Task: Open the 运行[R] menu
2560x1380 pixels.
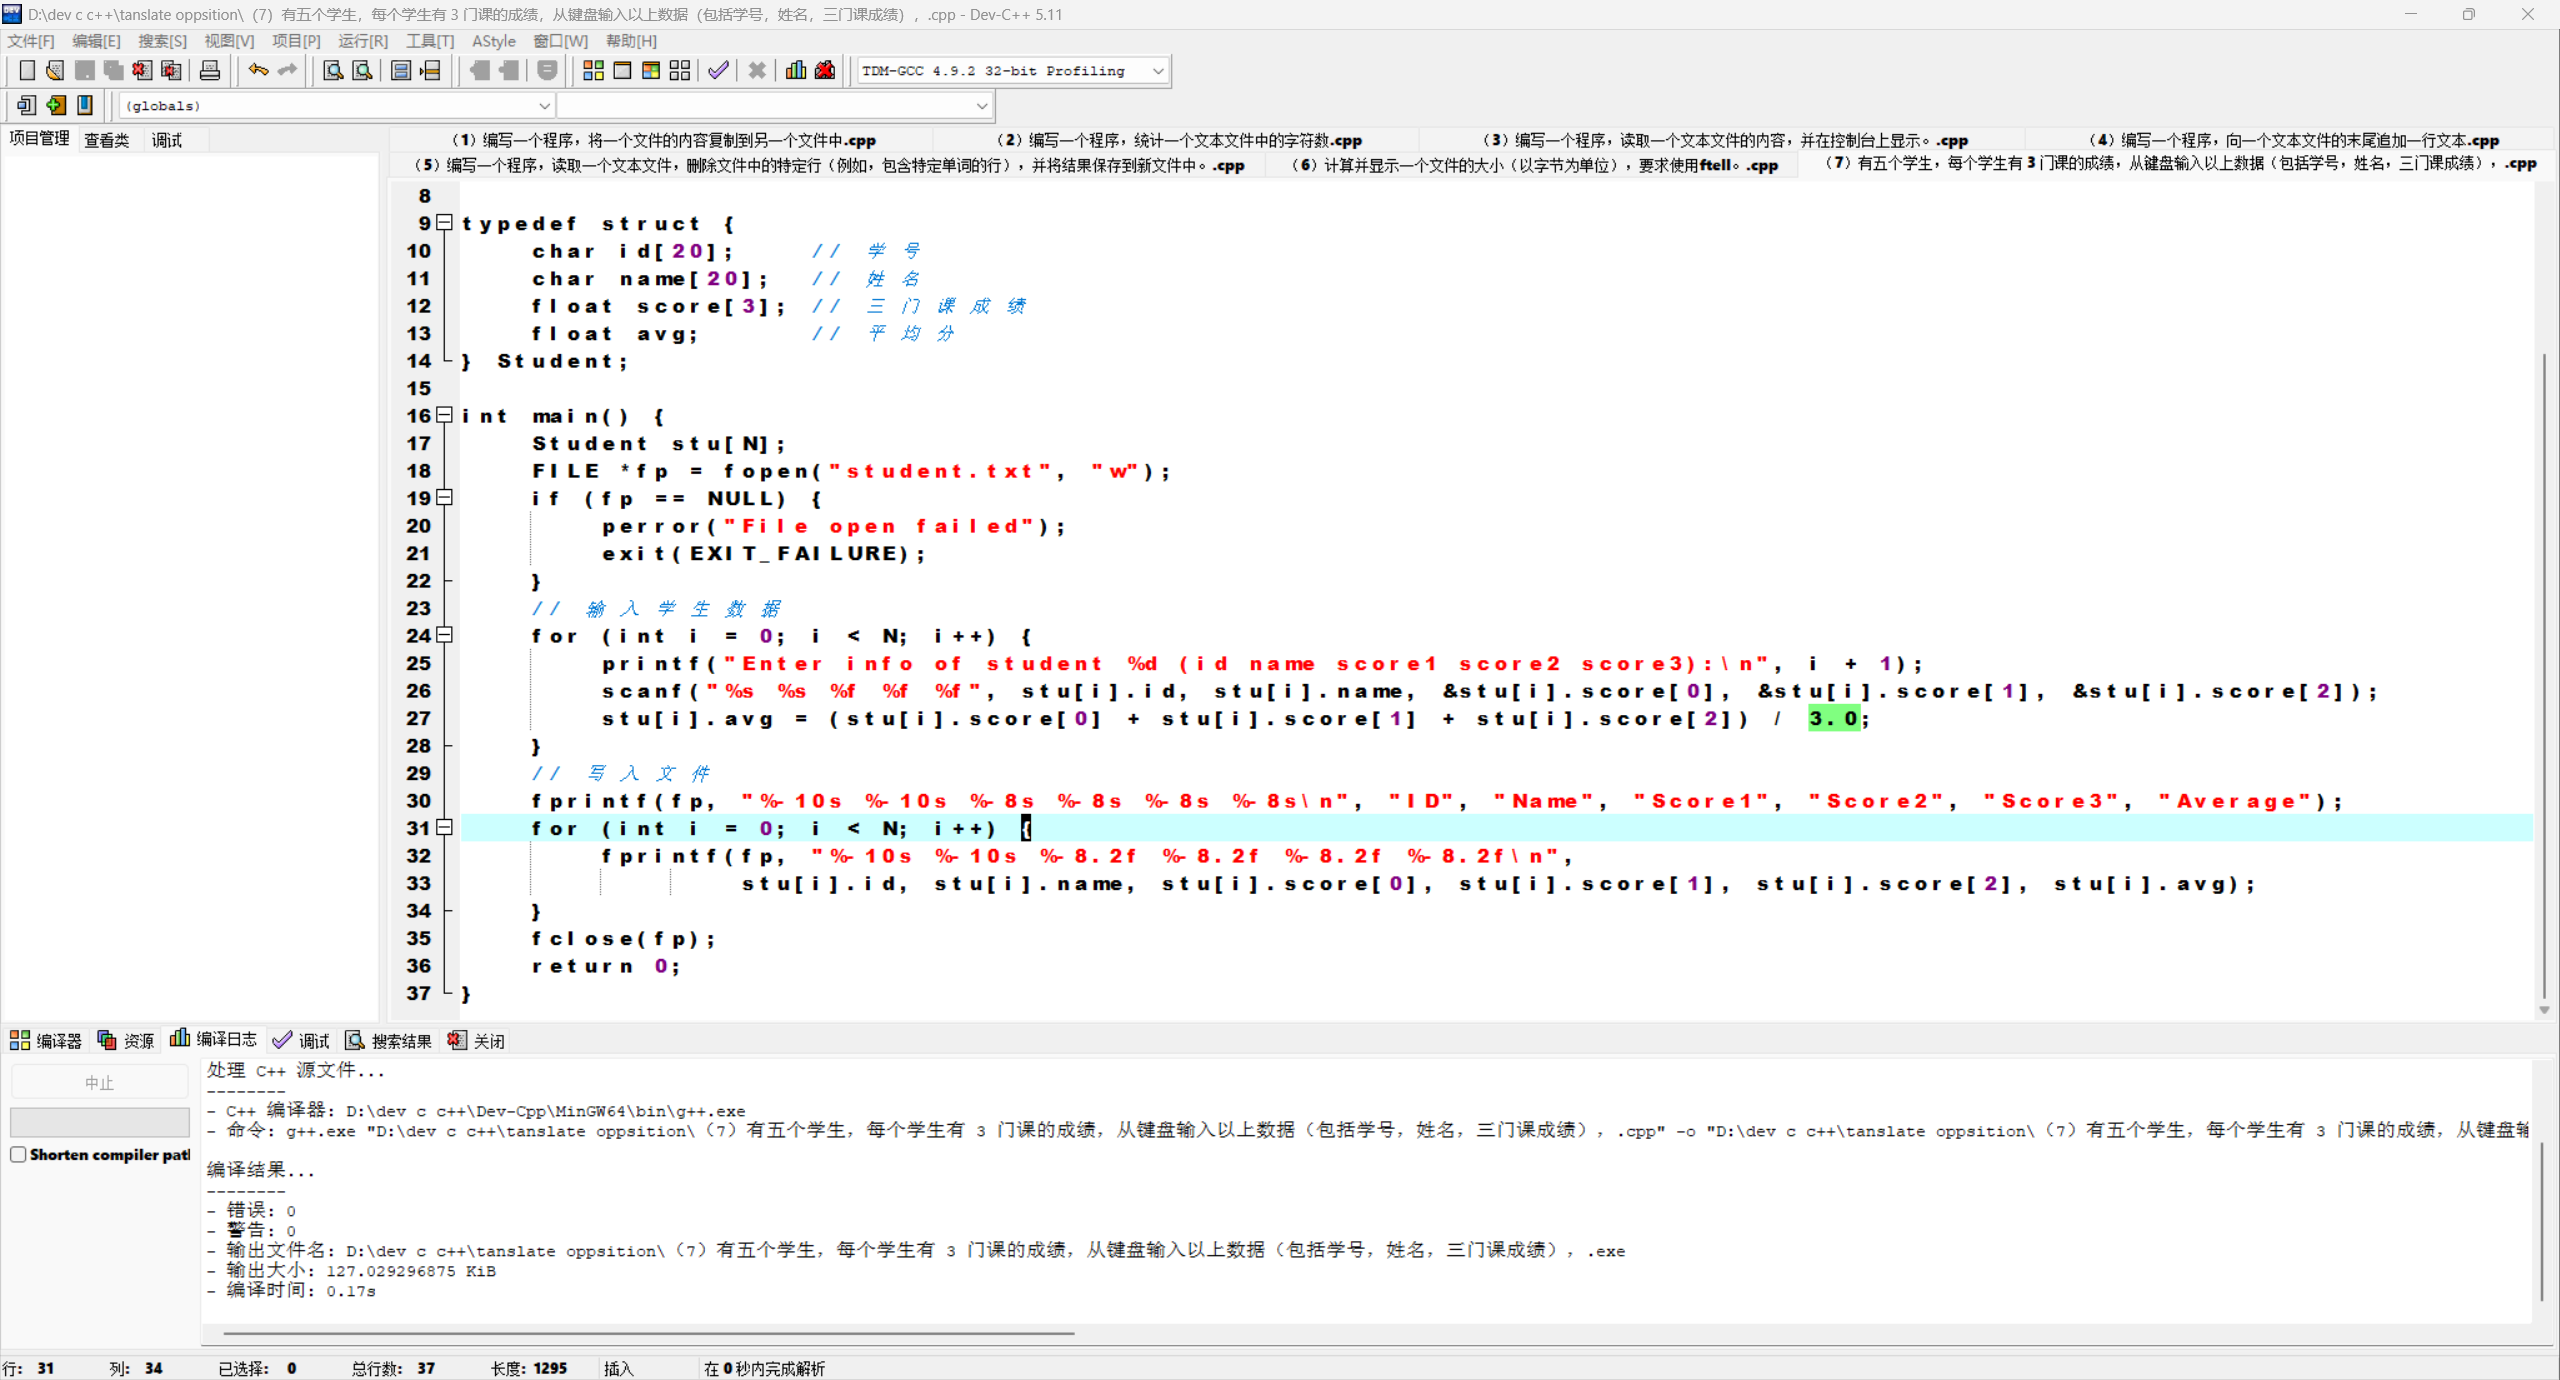Action: point(362,41)
